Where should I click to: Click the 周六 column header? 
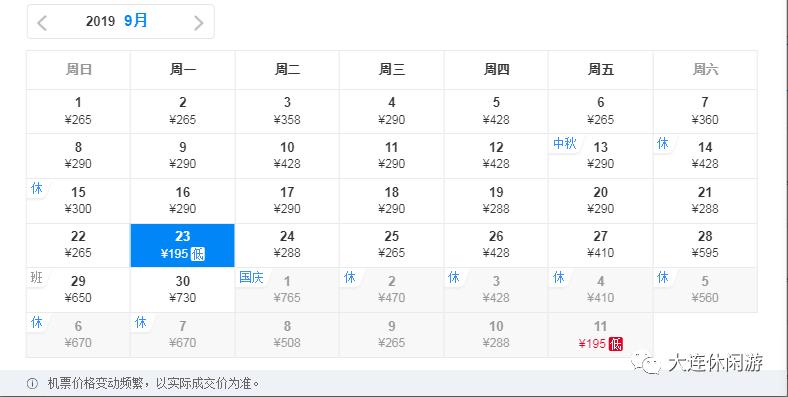coord(705,70)
